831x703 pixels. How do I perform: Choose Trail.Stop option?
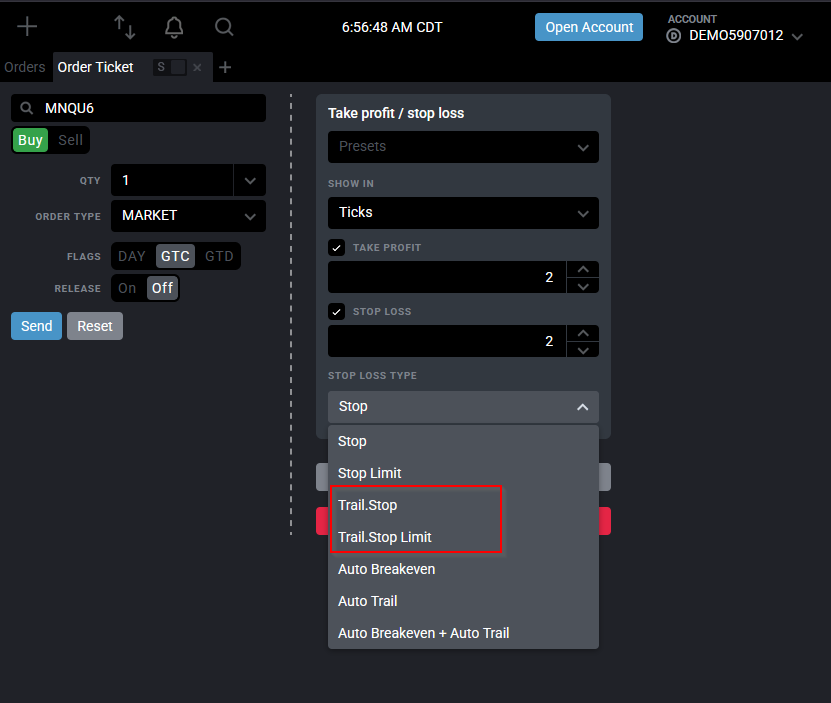(x=463, y=505)
